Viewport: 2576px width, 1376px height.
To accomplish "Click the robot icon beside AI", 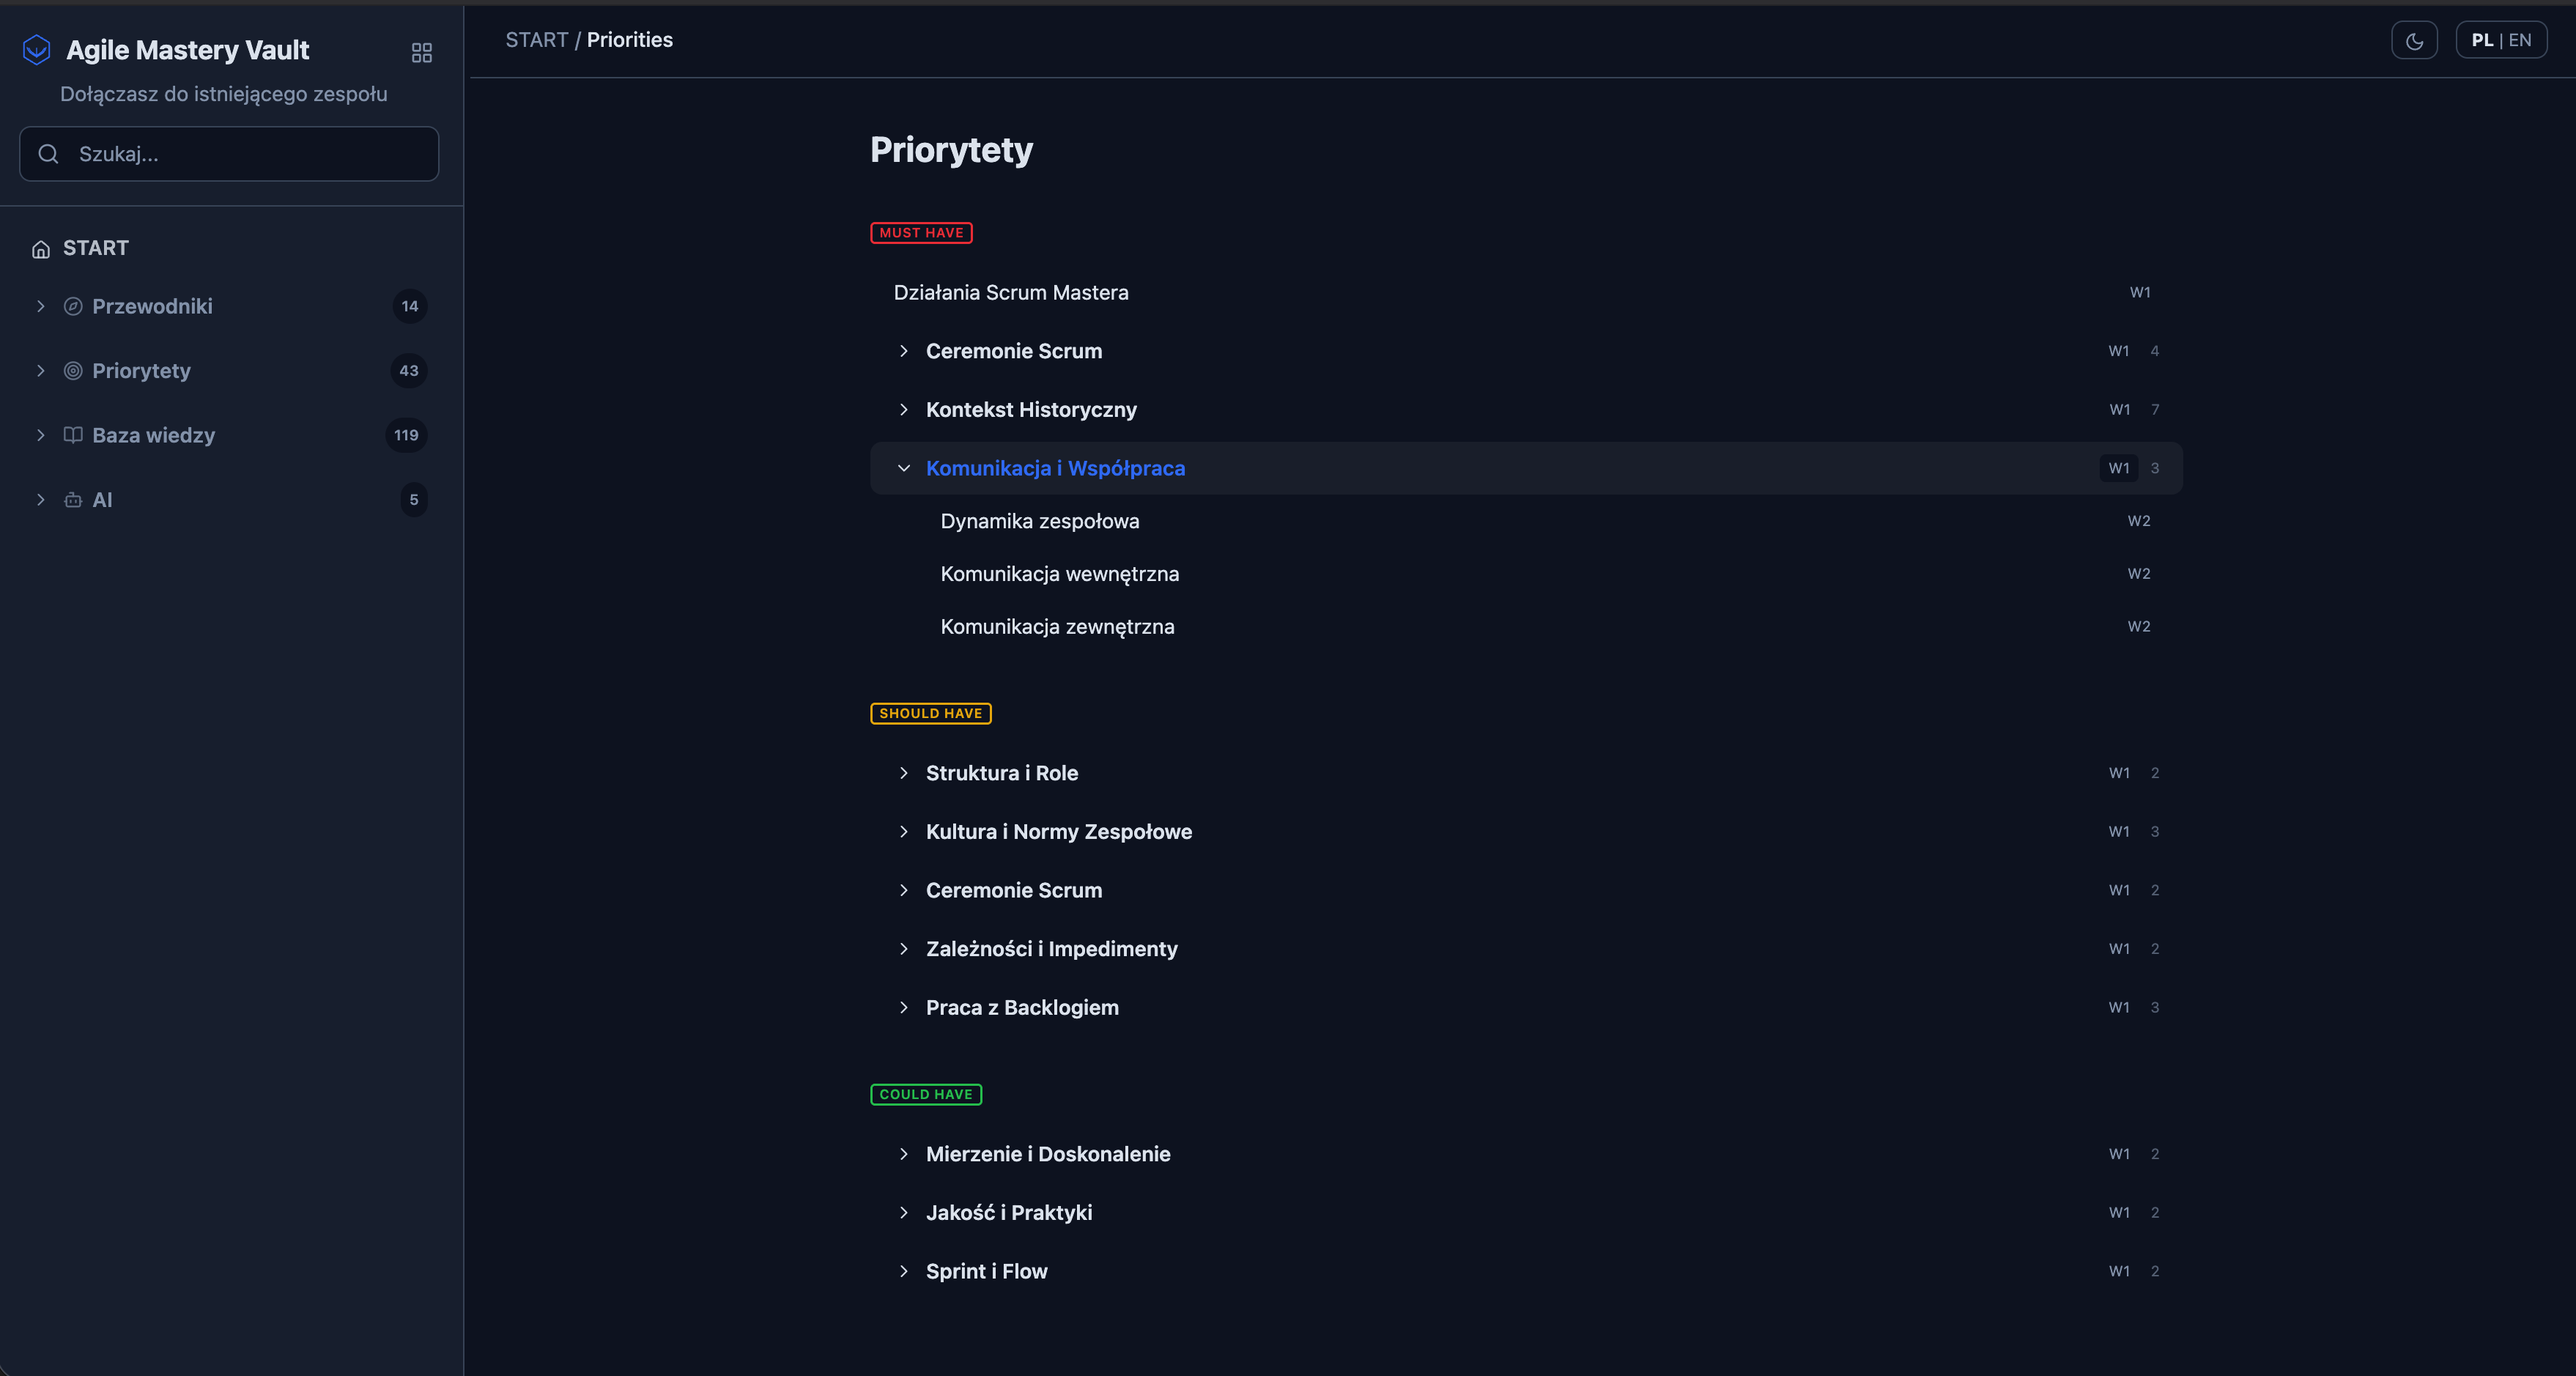I will point(73,500).
